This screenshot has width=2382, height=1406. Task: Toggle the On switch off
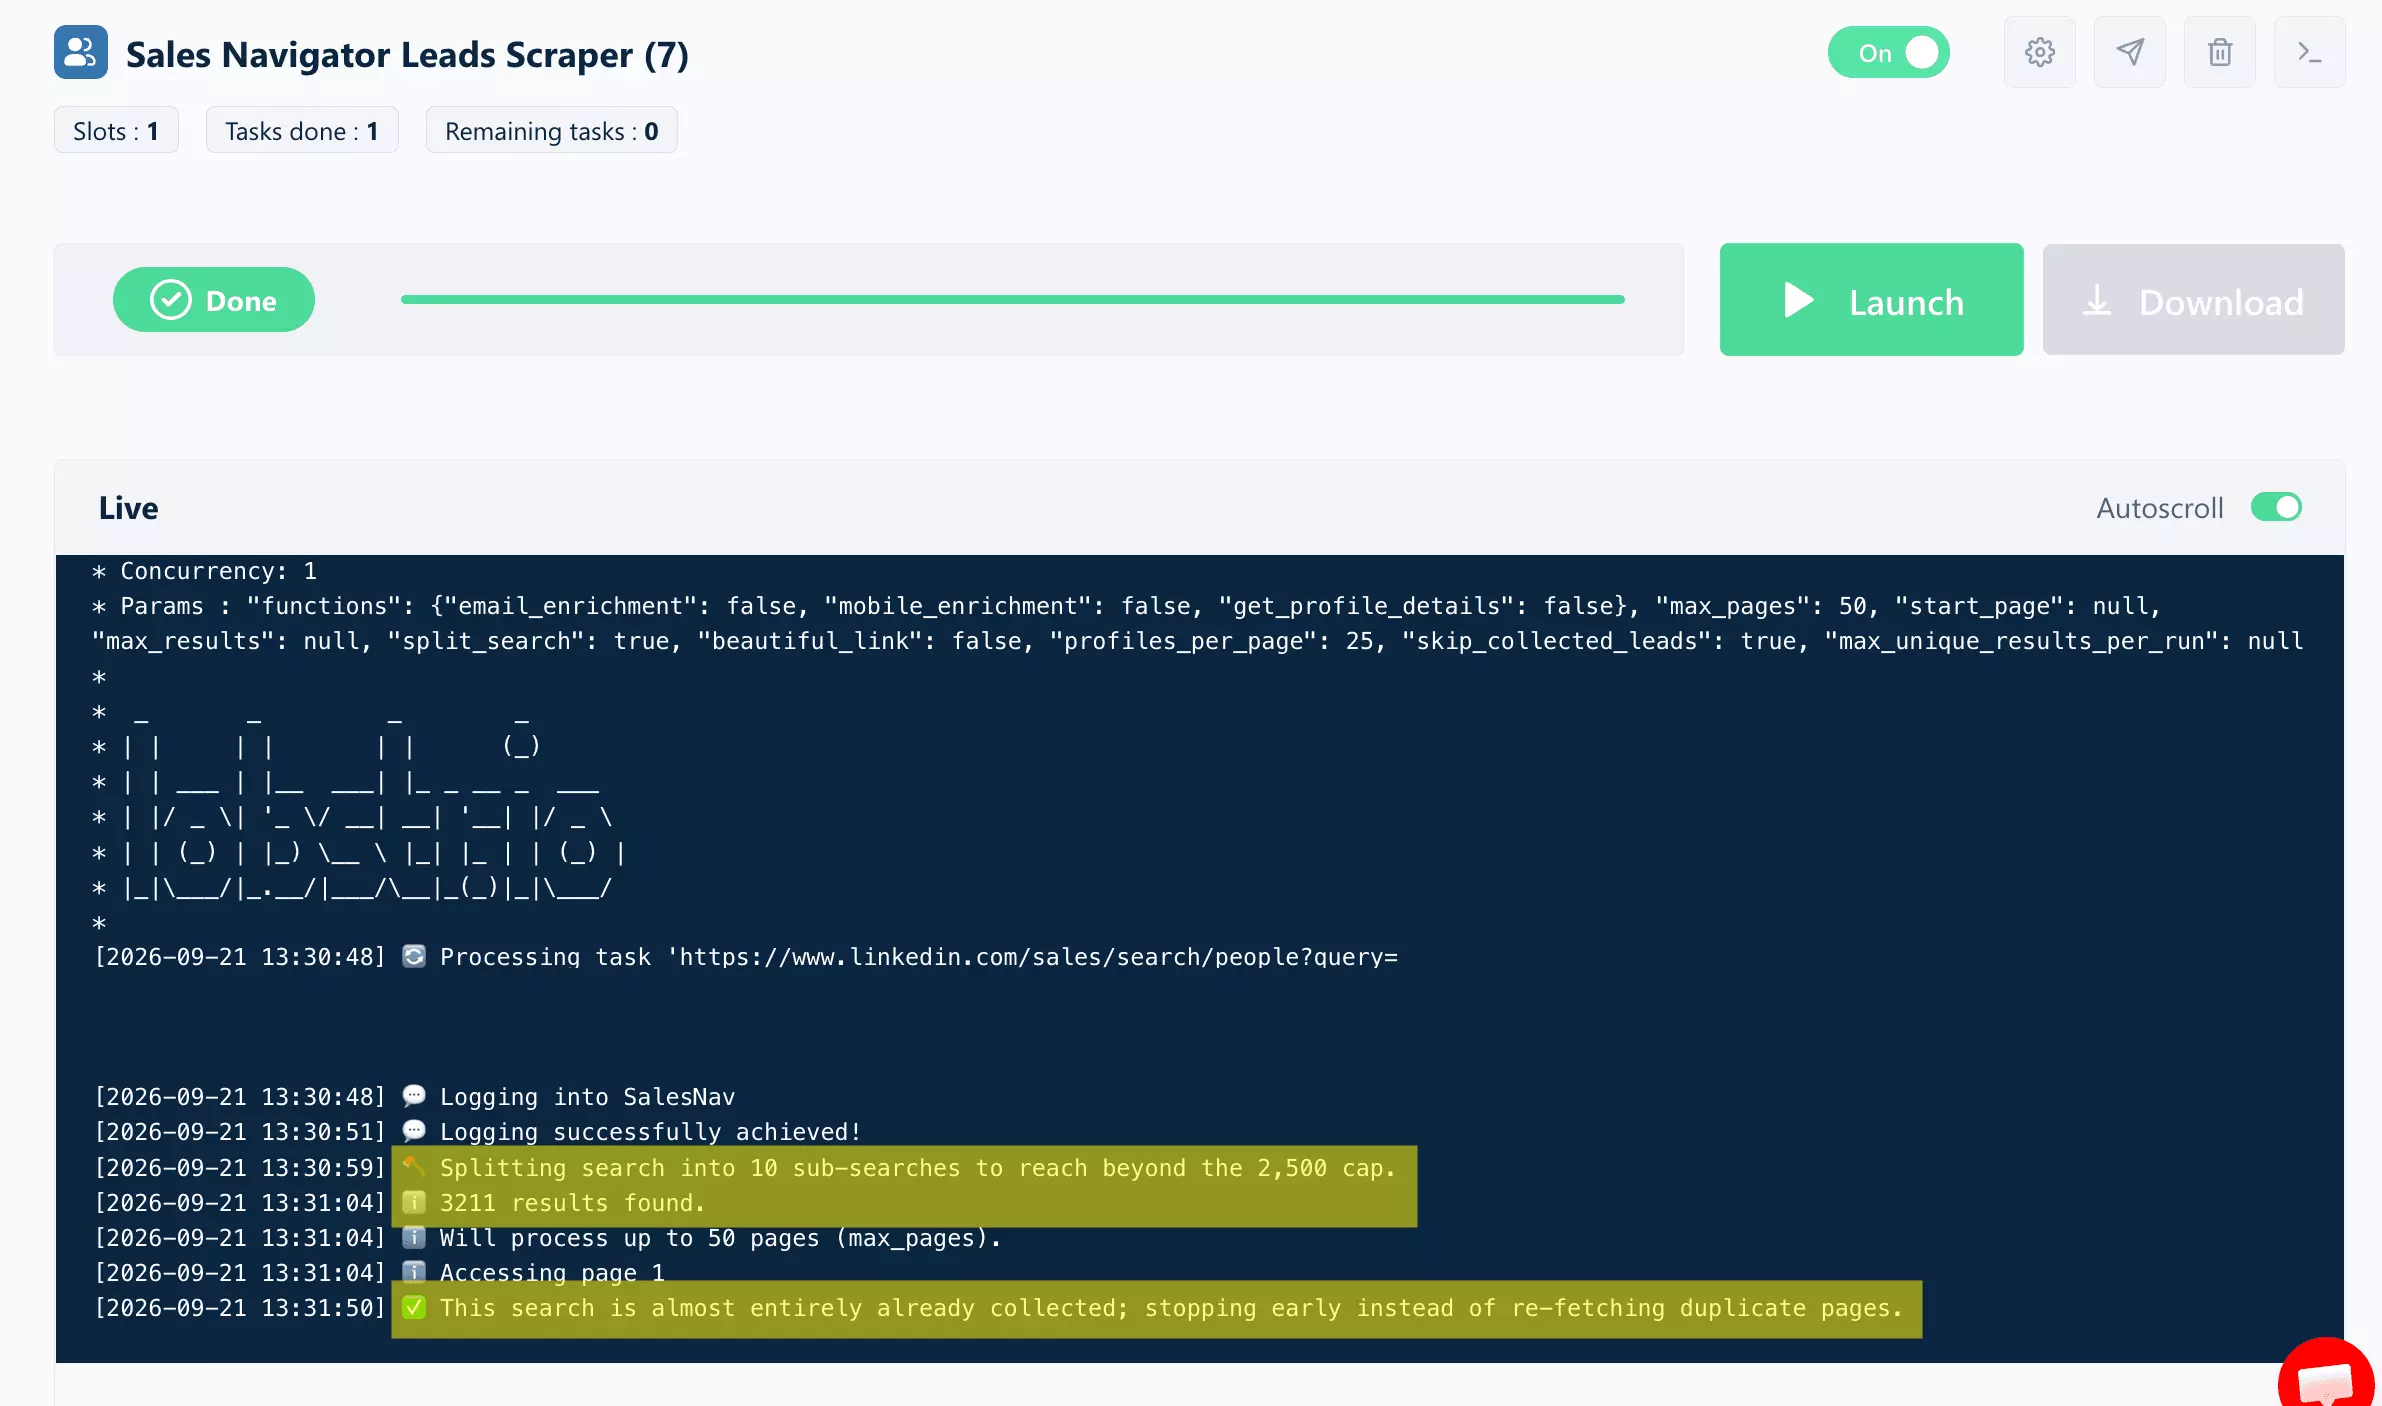click(x=1888, y=52)
